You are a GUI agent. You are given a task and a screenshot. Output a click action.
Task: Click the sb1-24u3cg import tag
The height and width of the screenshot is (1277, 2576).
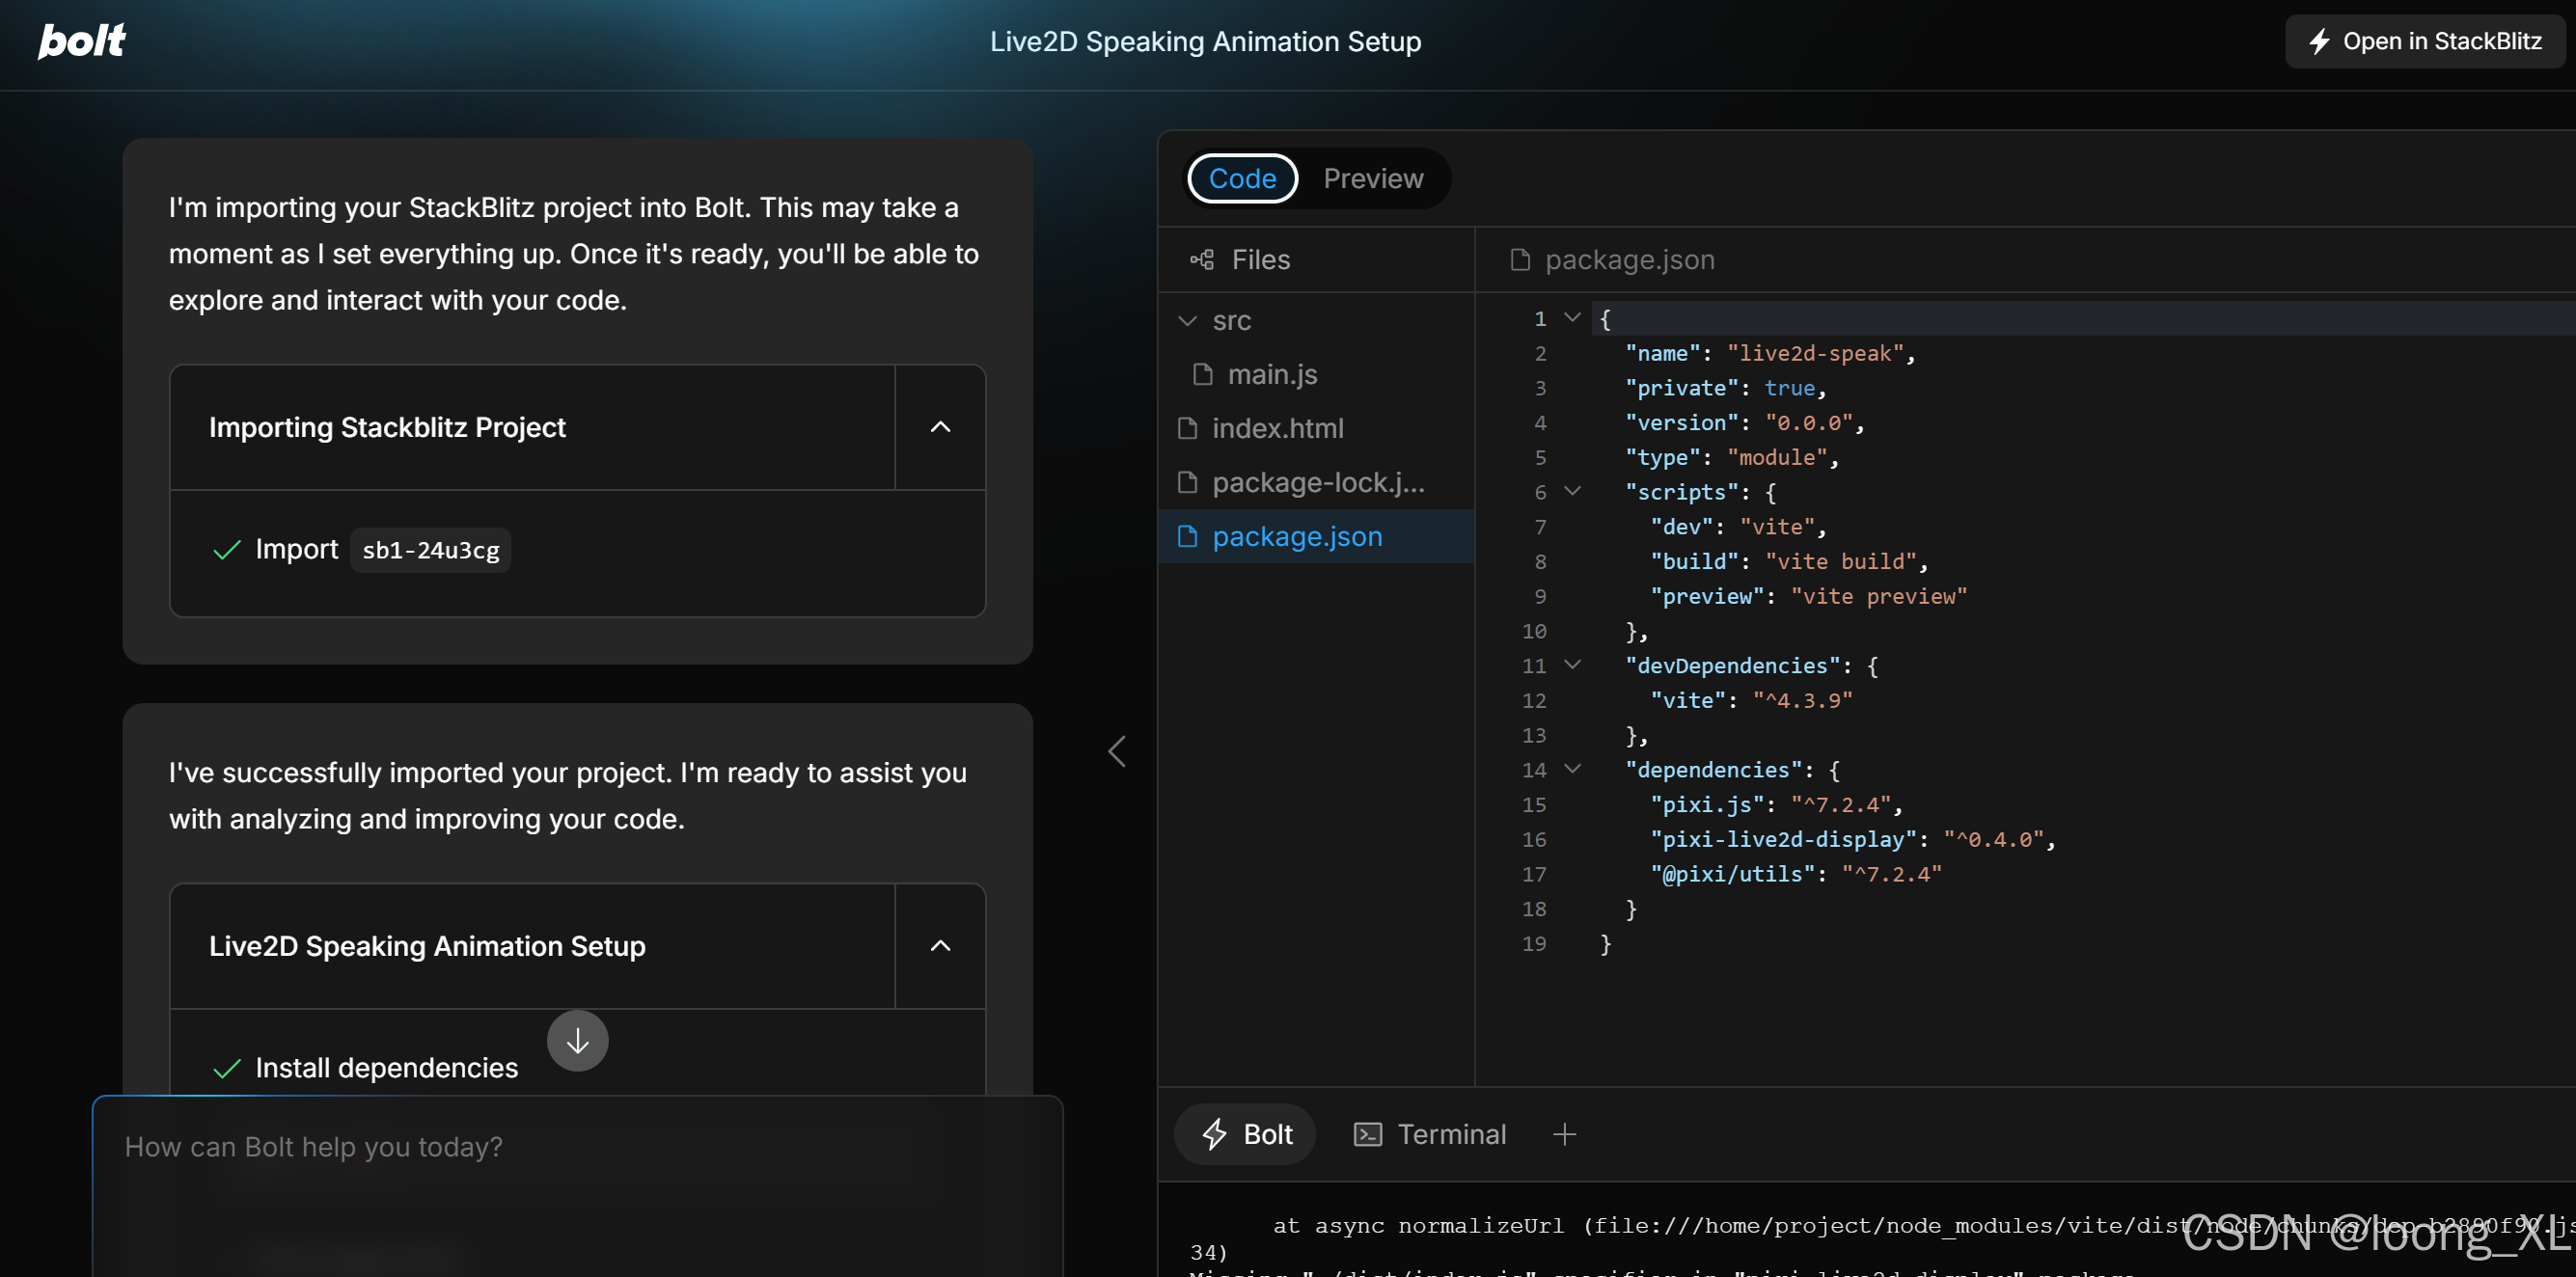pyautogui.click(x=430, y=550)
